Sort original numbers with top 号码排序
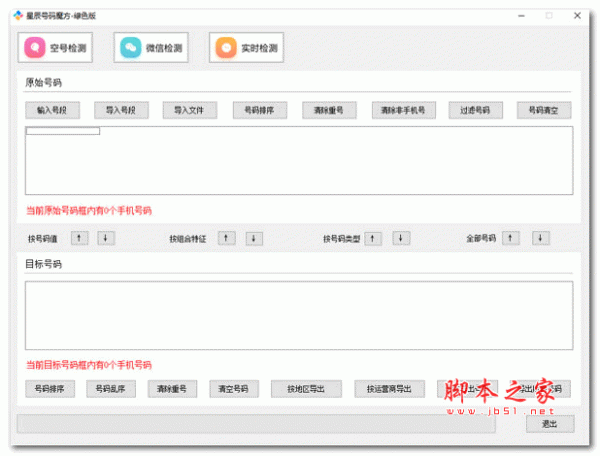600x456 pixels. (260, 110)
